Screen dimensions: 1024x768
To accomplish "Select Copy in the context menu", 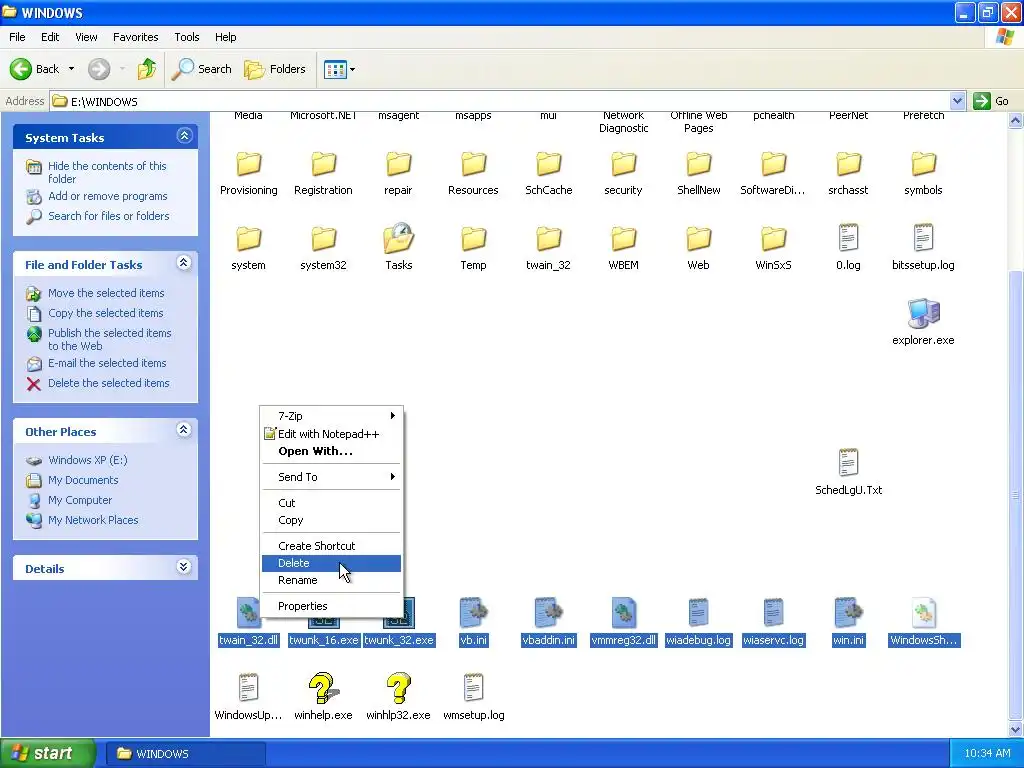I will coord(331,520).
